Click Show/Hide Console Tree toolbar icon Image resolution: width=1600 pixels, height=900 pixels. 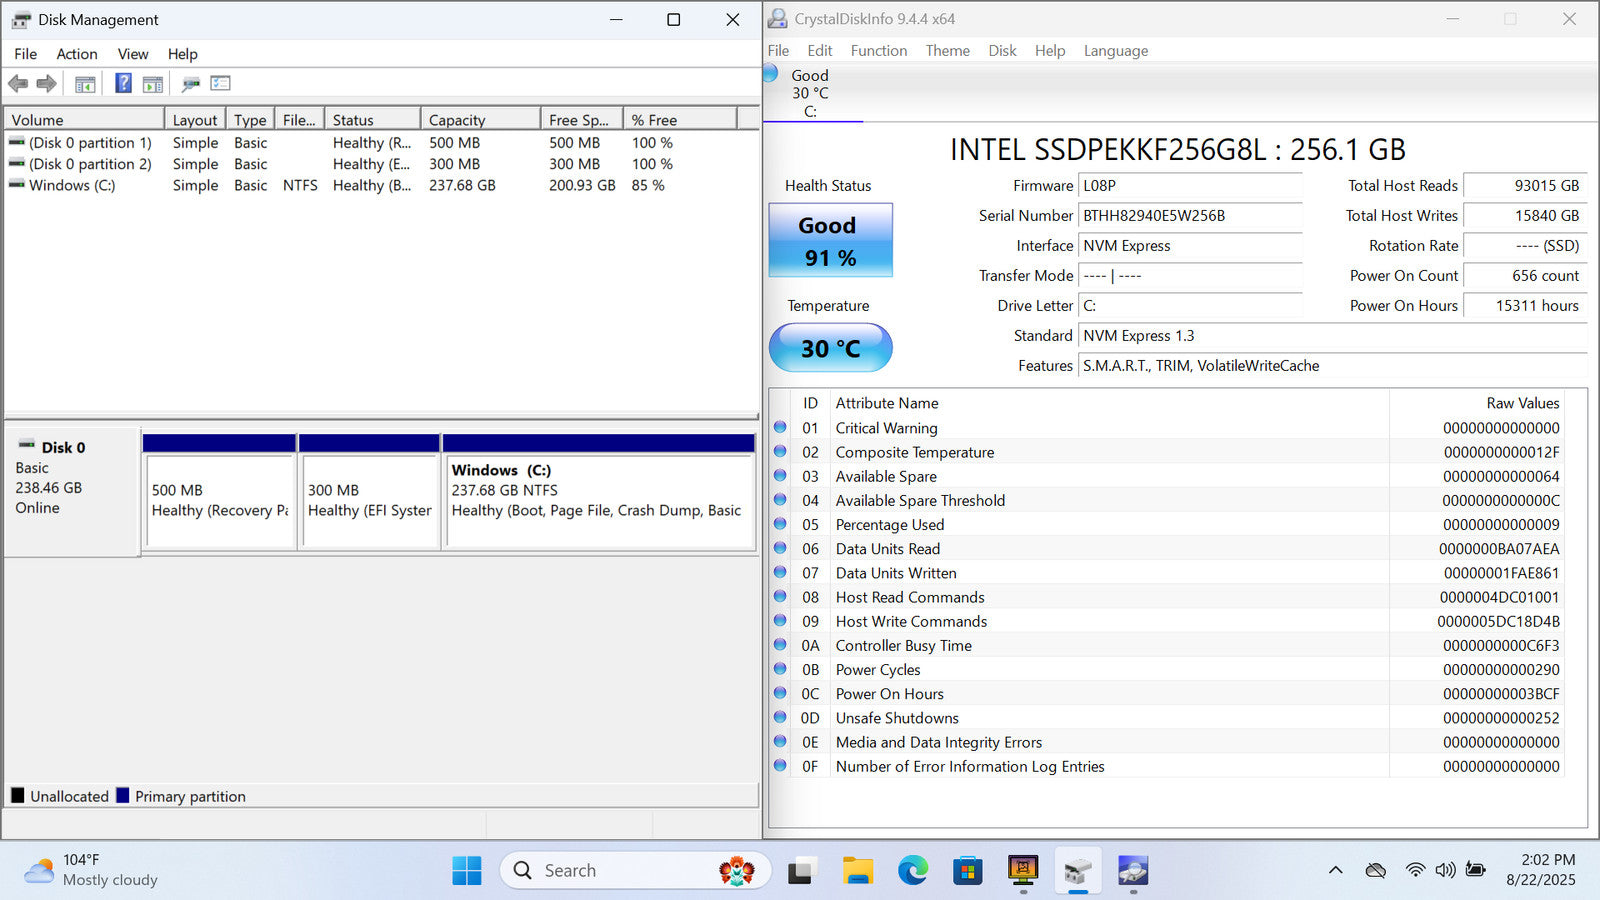[85, 84]
